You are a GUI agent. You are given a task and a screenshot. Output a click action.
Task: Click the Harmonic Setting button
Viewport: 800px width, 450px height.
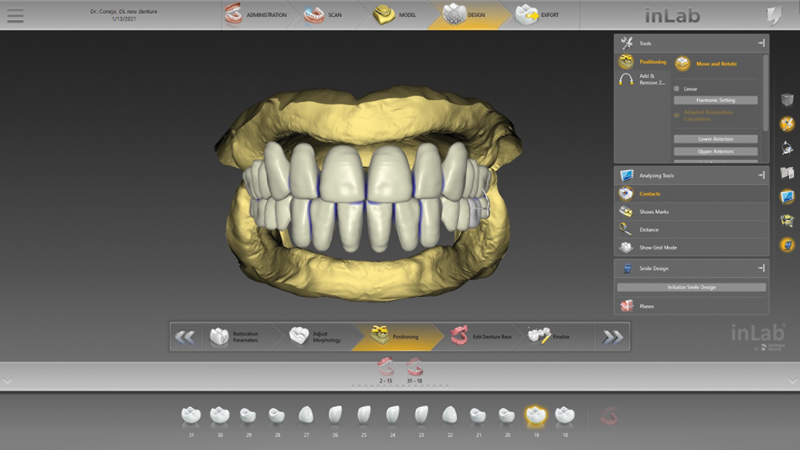click(715, 101)
